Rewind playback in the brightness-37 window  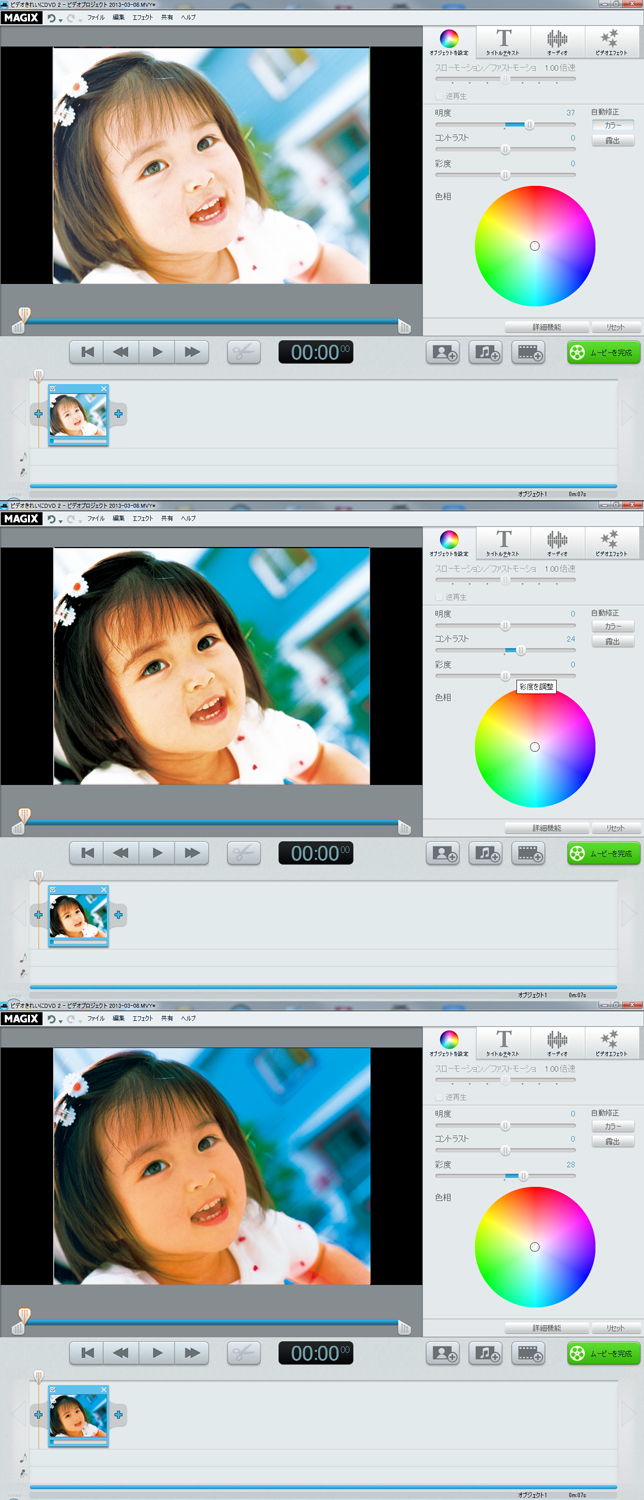[121, 352]
